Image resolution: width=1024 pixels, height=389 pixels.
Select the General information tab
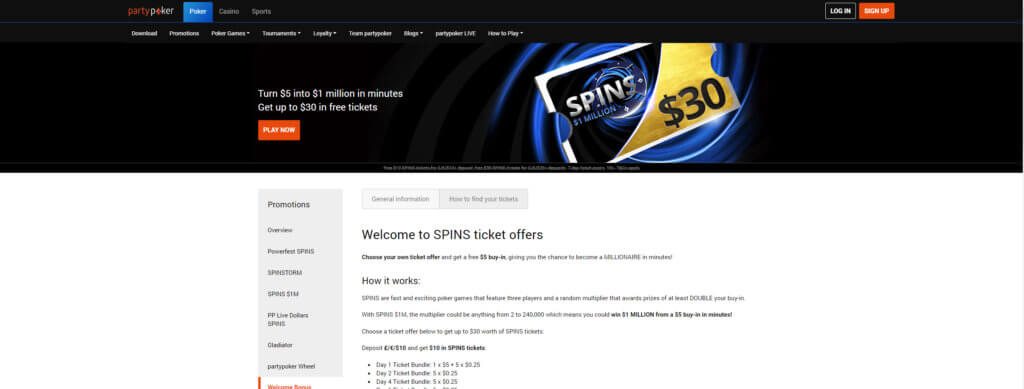pos(400,199)
